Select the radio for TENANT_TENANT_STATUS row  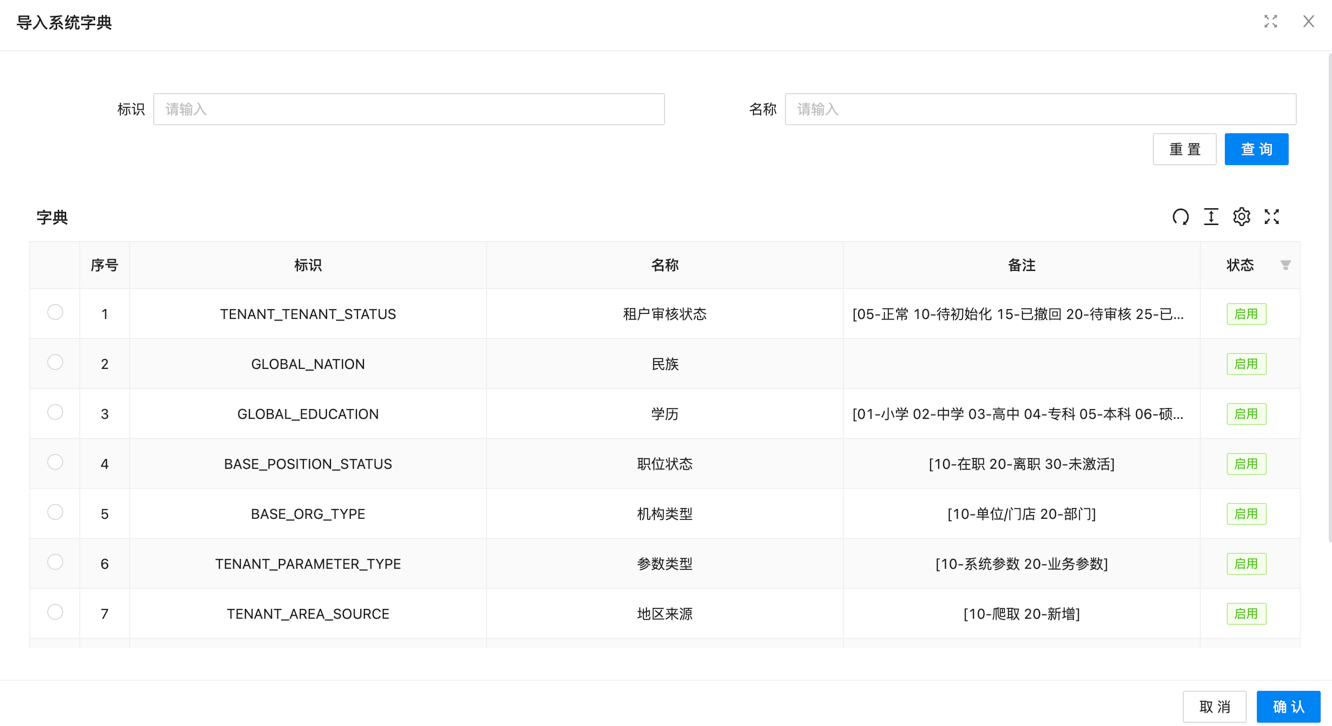(x=55, y=313)
